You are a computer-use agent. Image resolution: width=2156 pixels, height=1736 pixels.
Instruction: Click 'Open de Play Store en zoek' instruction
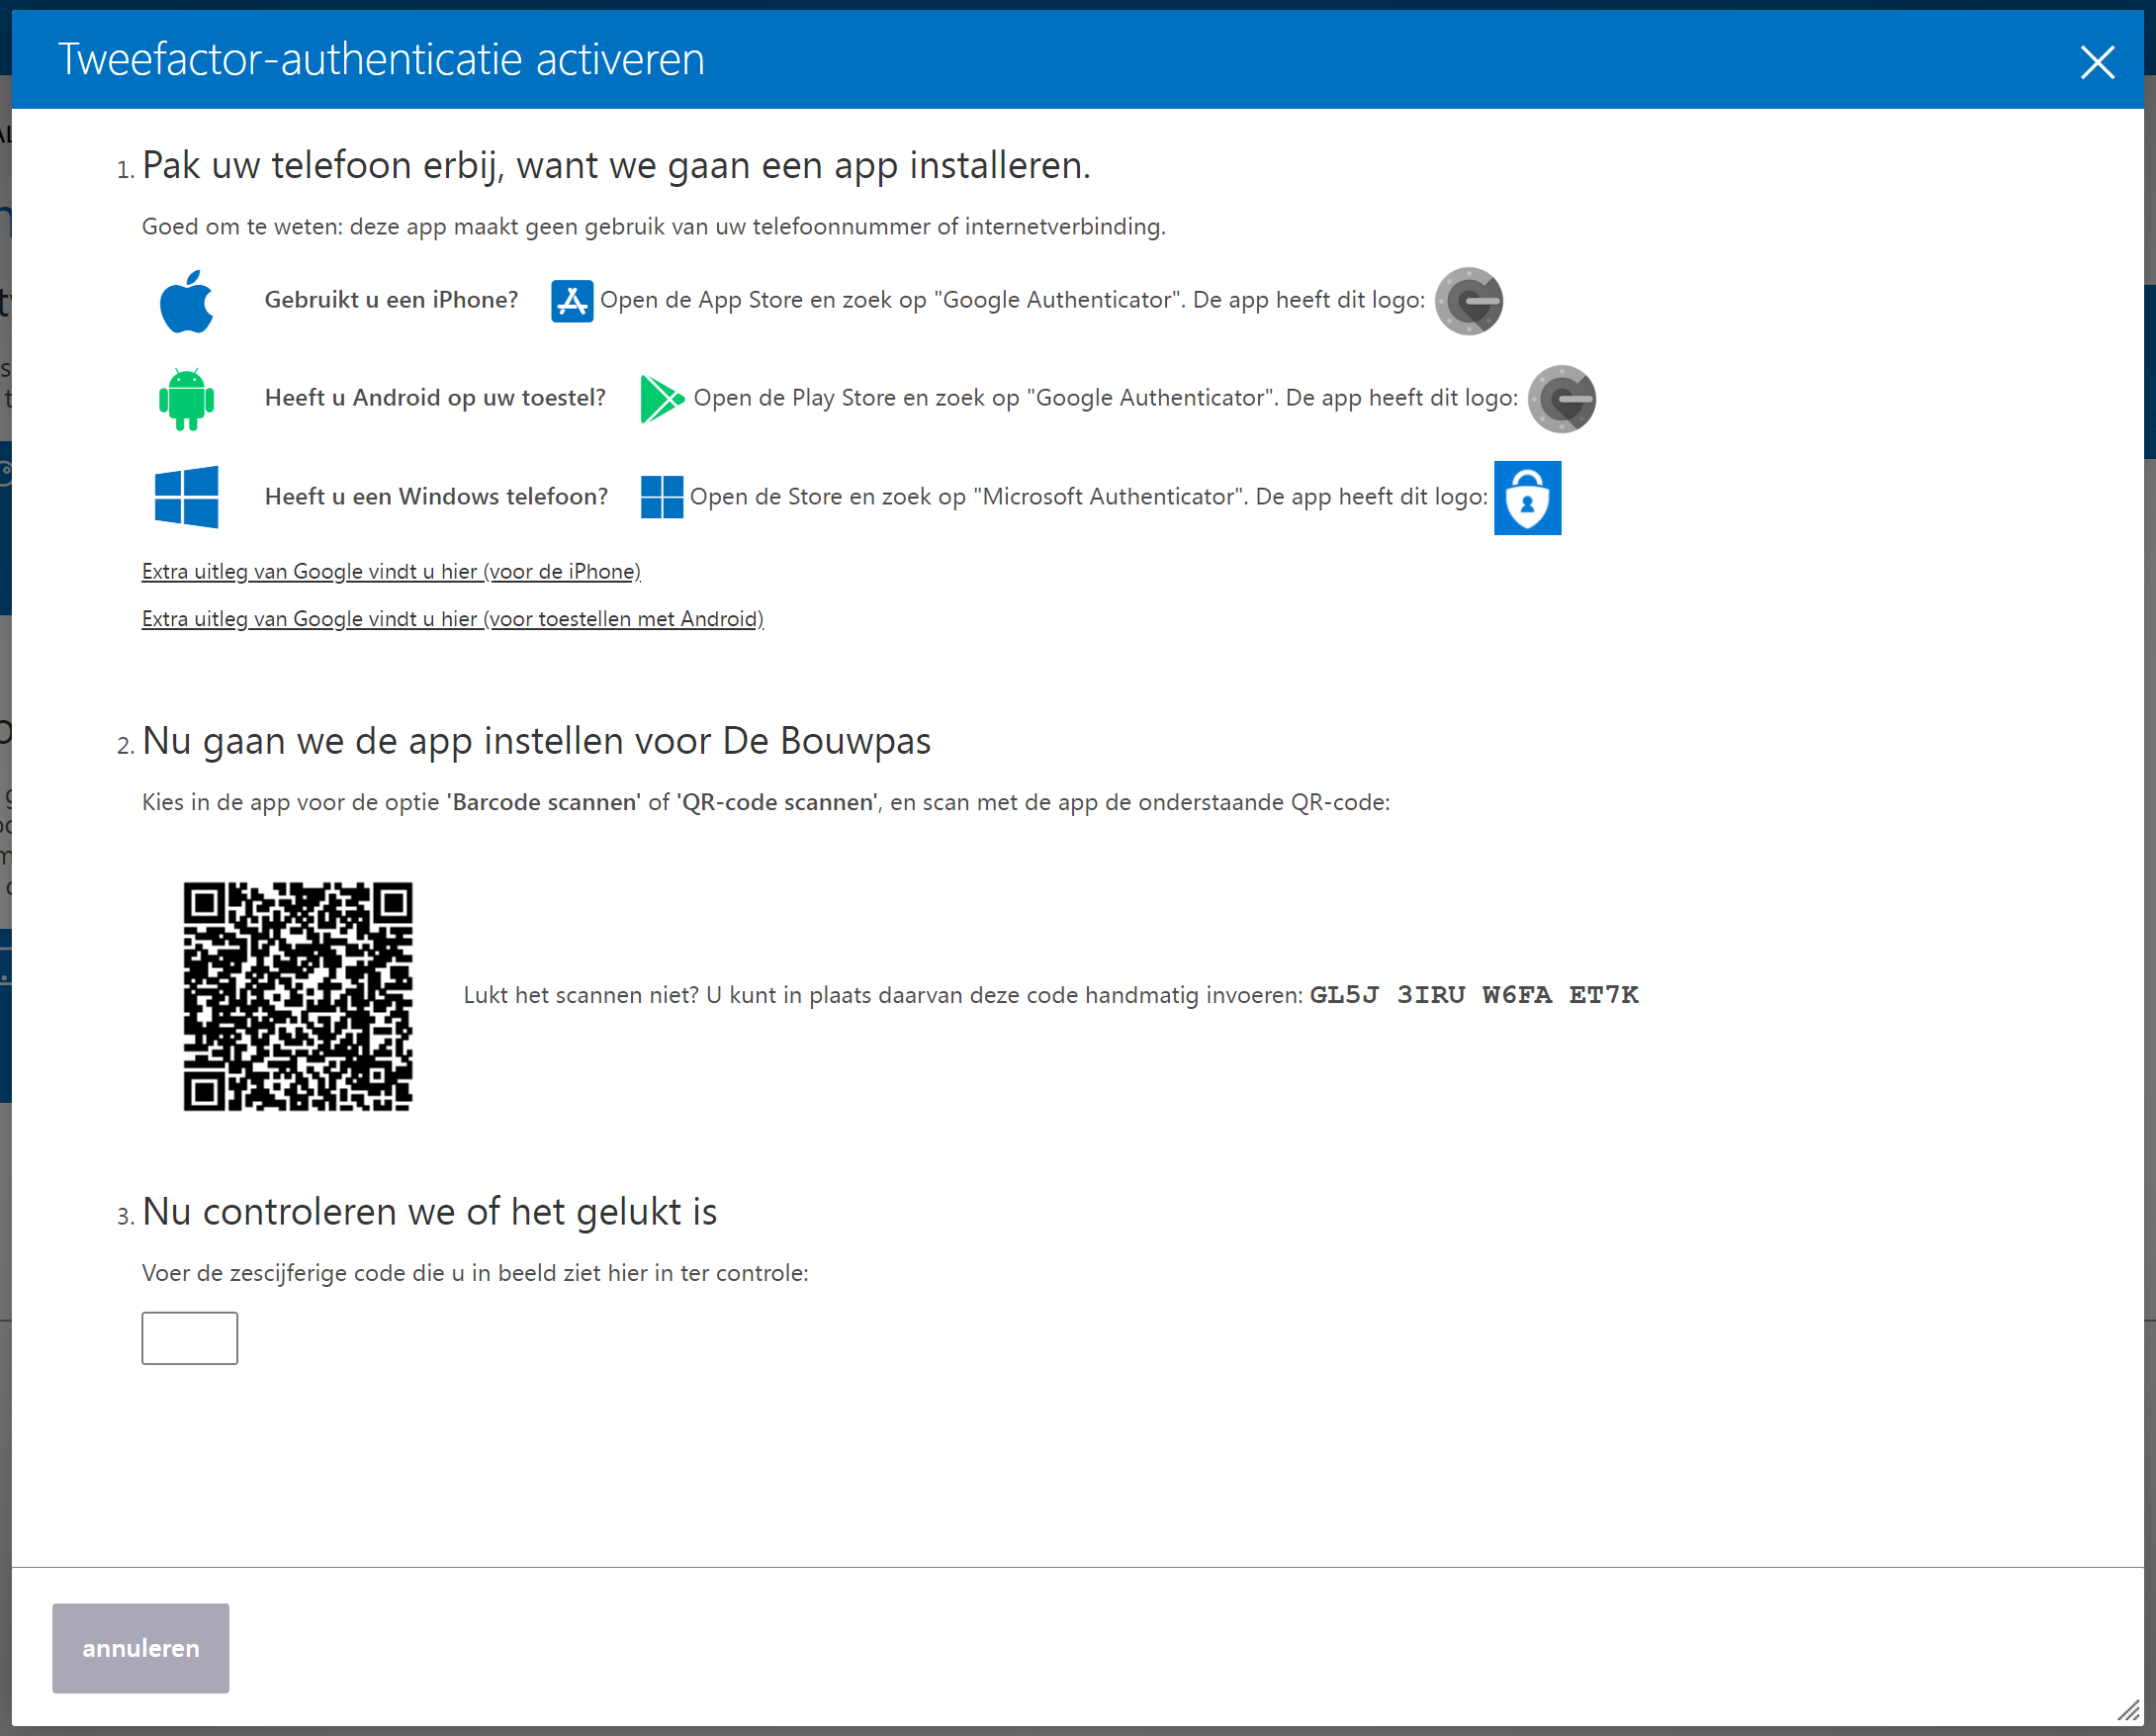1105,398
